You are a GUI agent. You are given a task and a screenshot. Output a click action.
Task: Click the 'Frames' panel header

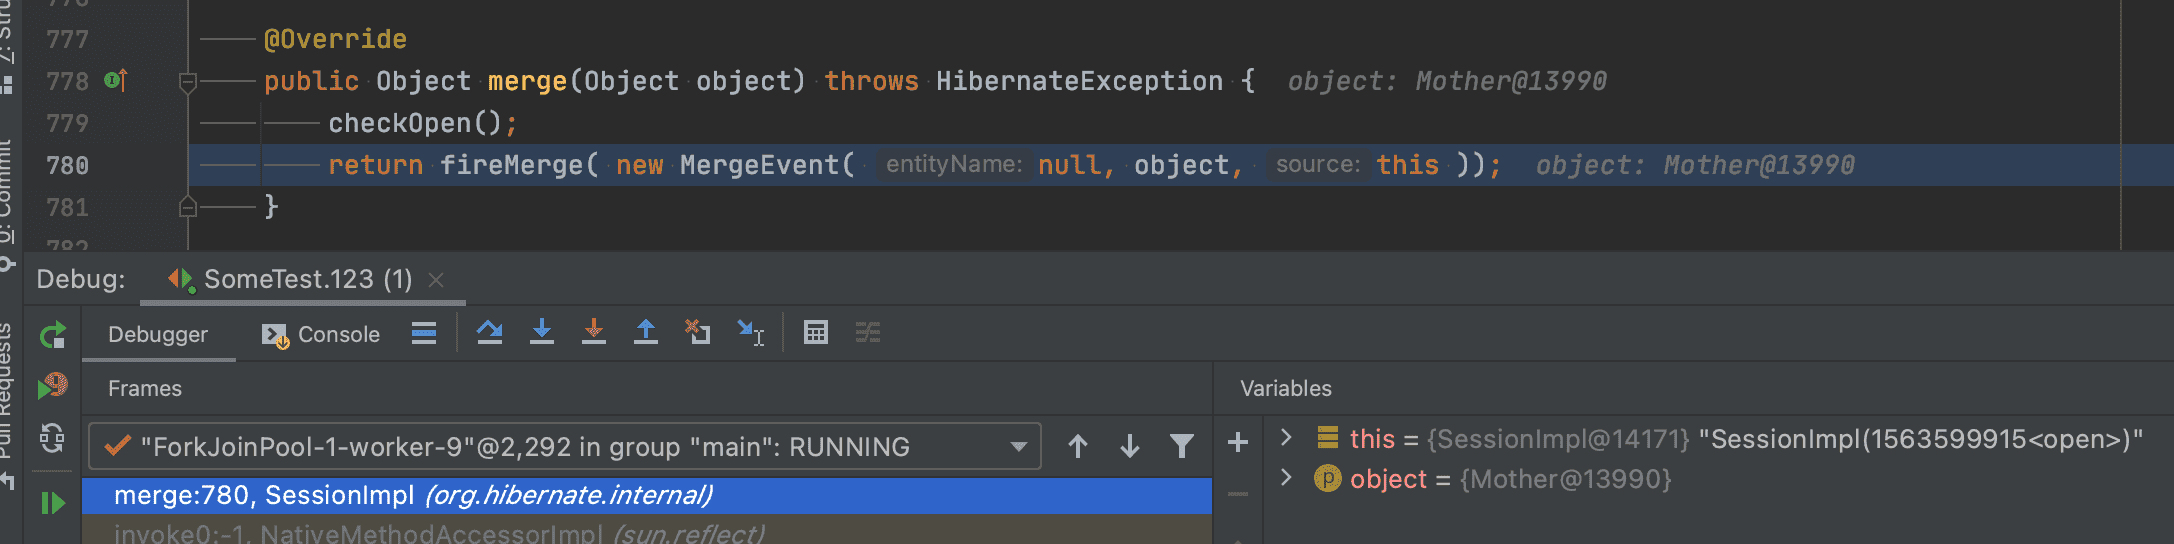(x=145, y=388)
